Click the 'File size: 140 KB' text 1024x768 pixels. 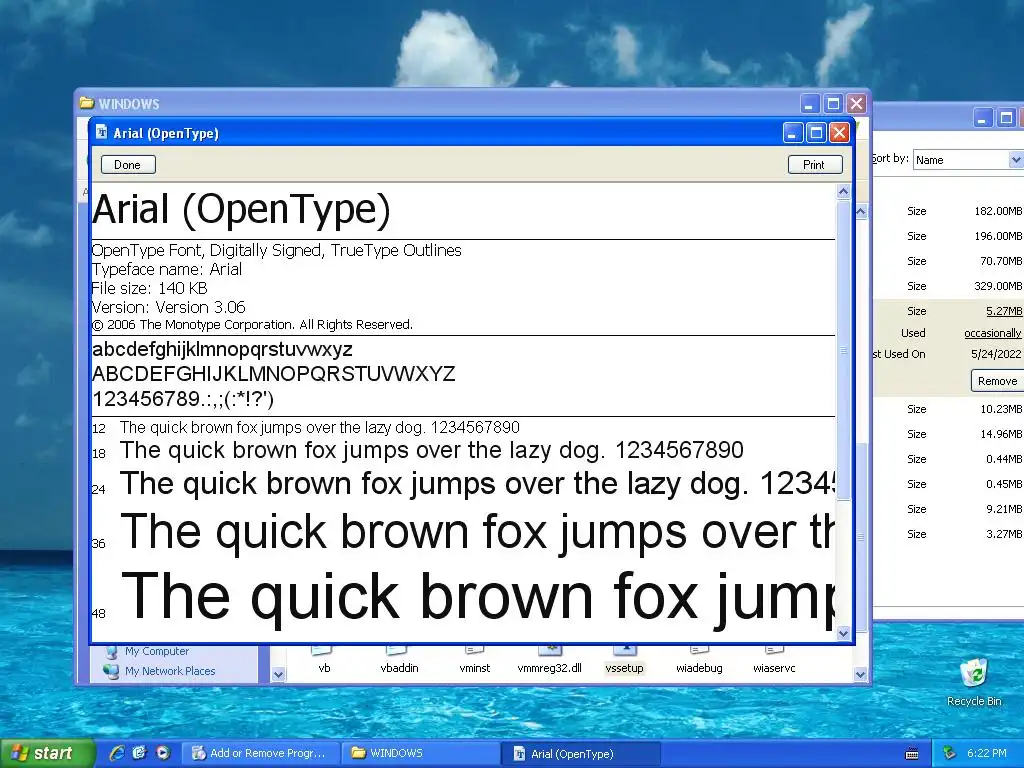(x=150, y=288)
